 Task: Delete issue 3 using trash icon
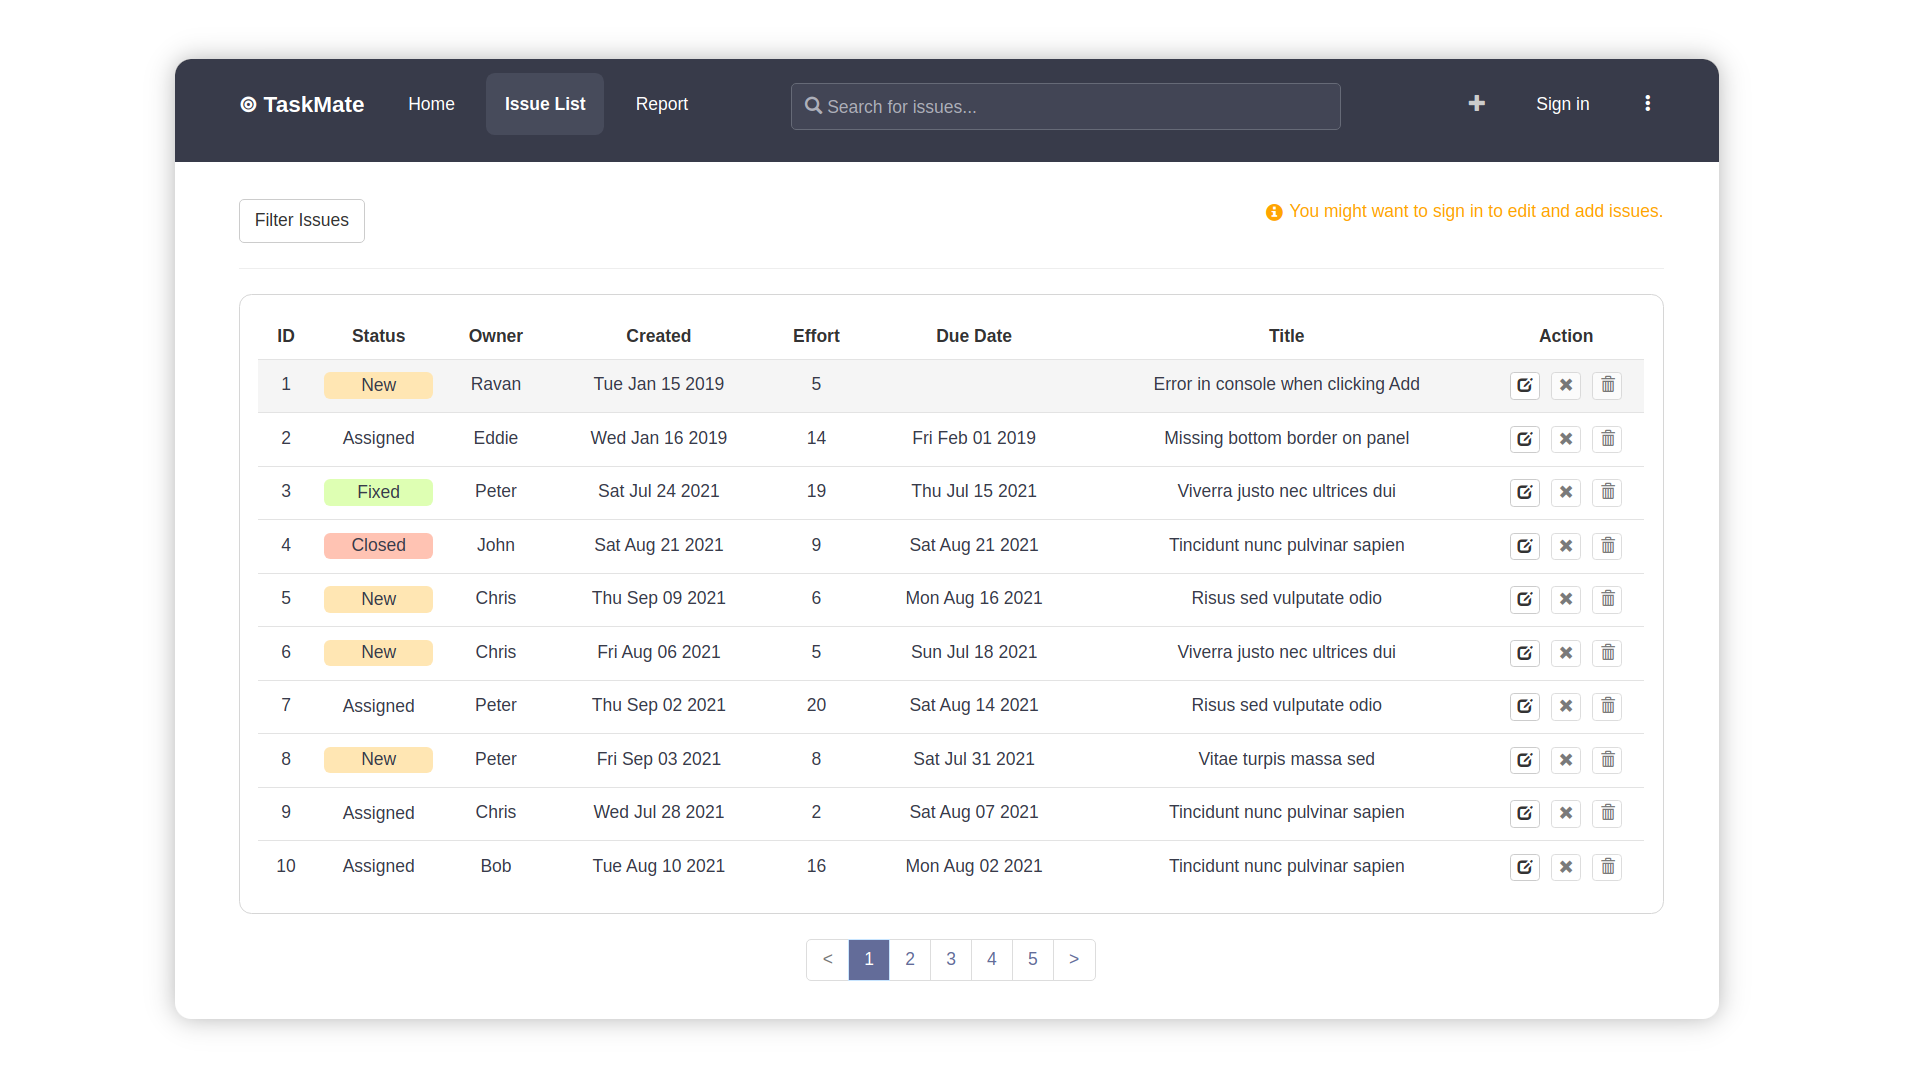(1607, 492)
